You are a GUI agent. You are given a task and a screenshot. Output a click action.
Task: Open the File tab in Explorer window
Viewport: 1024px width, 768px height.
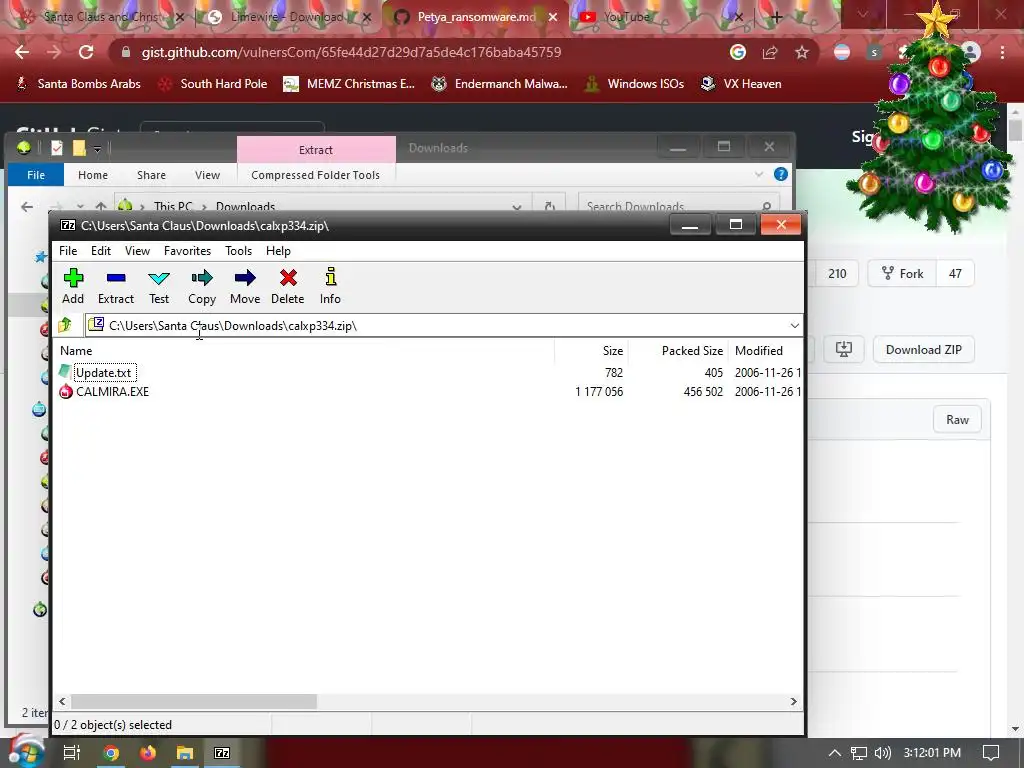pyautogui.click(x=36, y=175)
